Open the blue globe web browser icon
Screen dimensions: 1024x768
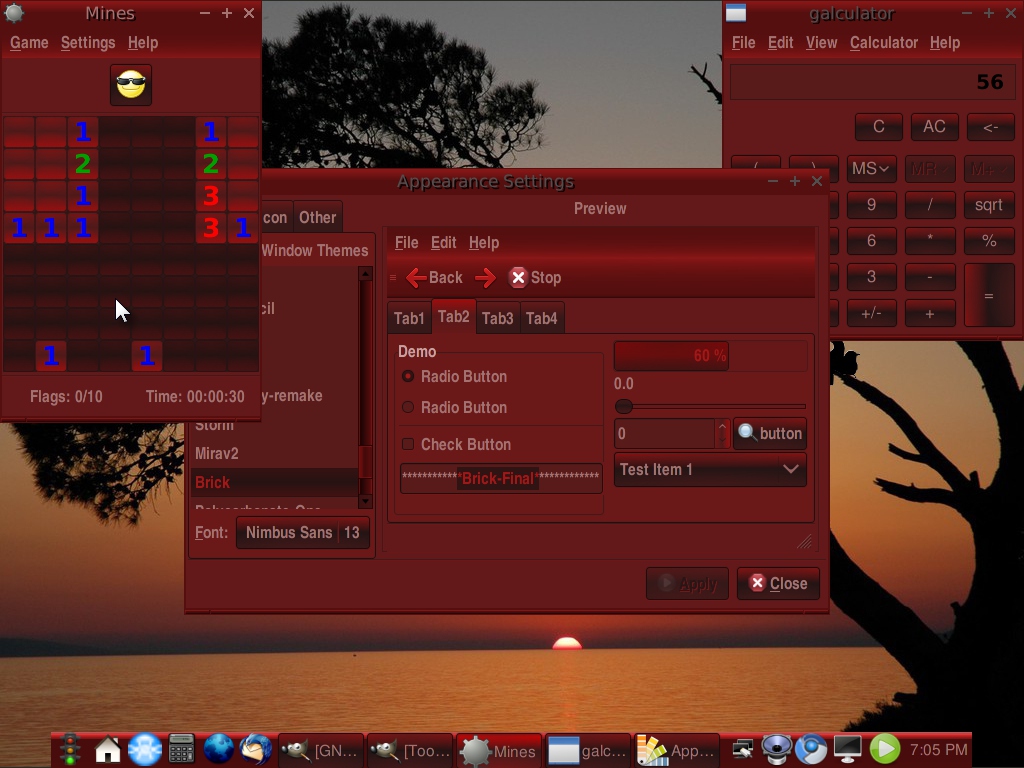(218, 750)
